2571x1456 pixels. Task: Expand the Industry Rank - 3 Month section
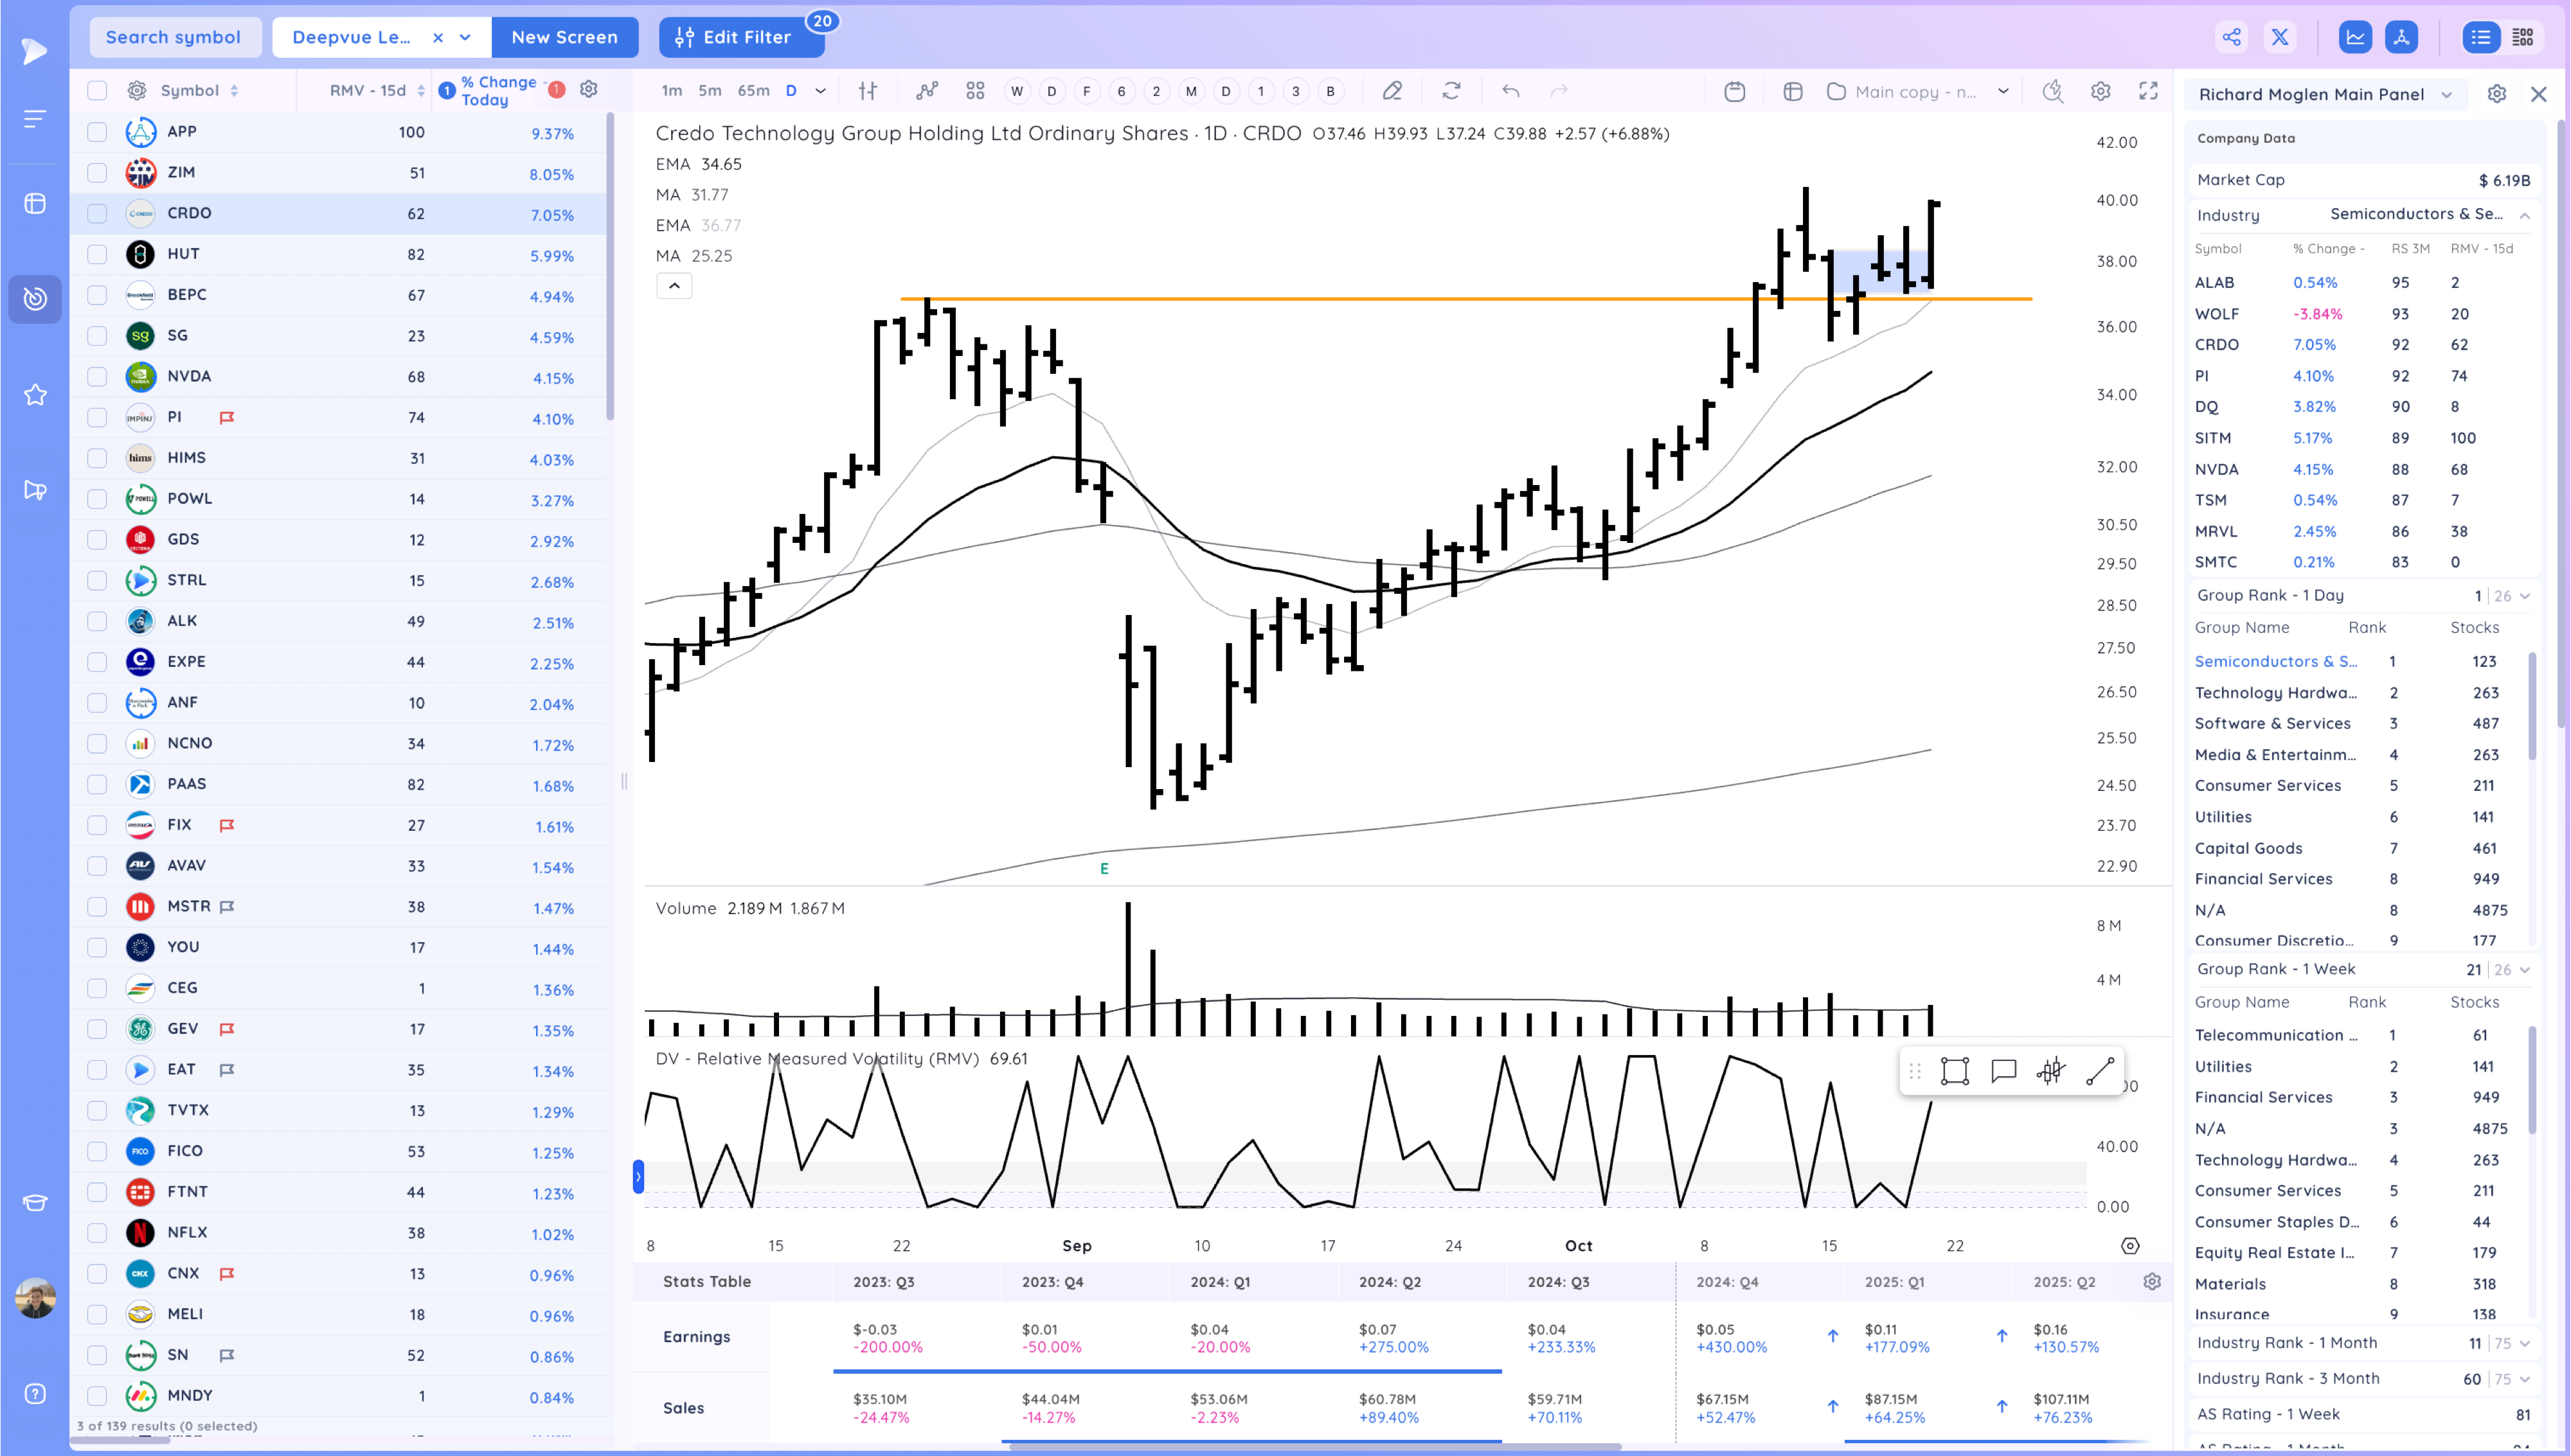2524,1379
